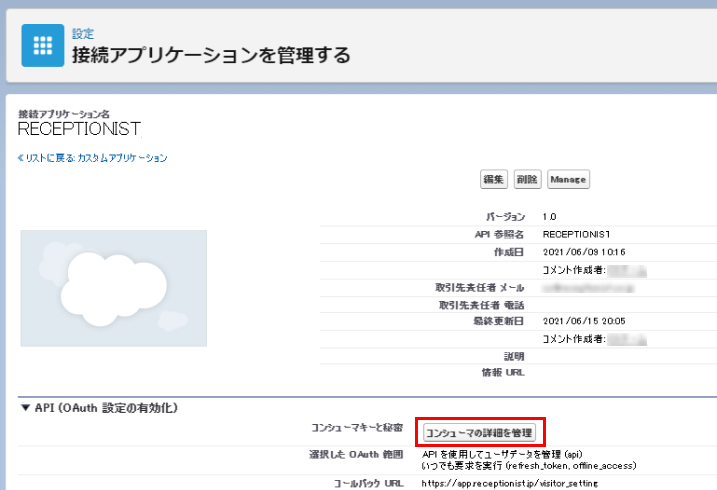The width and height of the screenshot is (717, 490).
Task: Click コンシューマの詳細を管理 button
Action: tap(479, 432)
